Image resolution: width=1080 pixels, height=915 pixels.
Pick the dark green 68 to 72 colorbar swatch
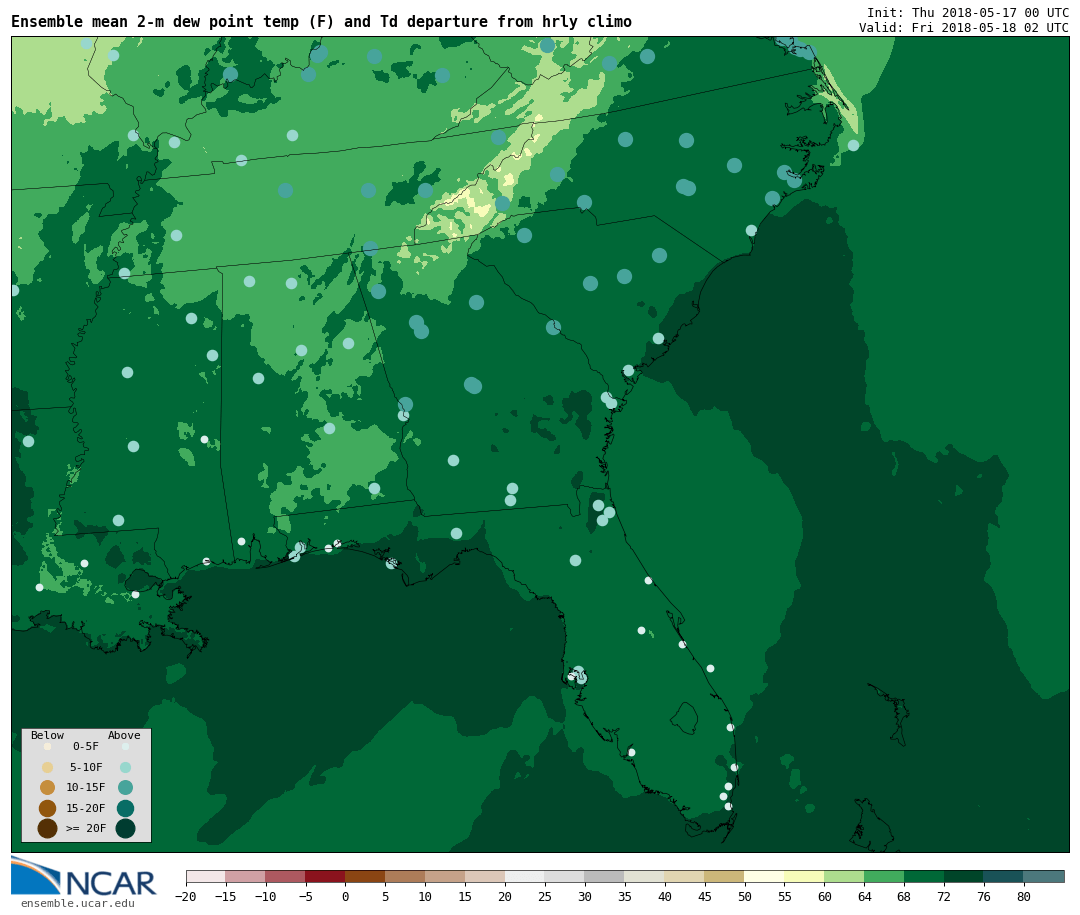[925, 876]
